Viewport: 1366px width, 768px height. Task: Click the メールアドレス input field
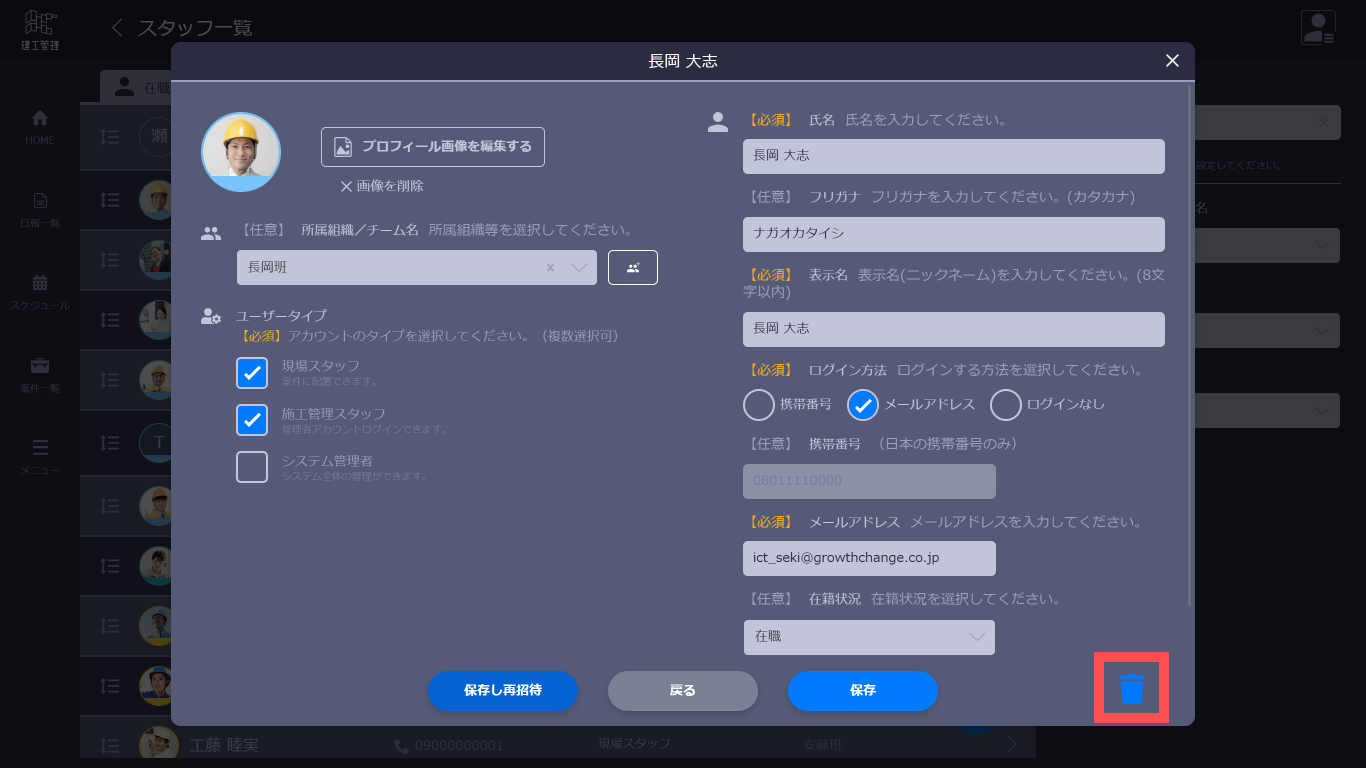[870, 558]
